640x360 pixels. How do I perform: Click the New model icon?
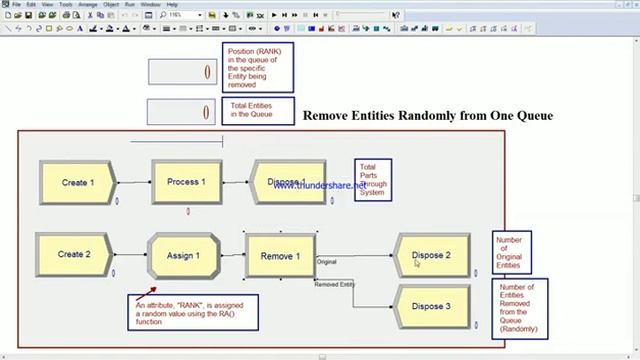tap(8, 15)
